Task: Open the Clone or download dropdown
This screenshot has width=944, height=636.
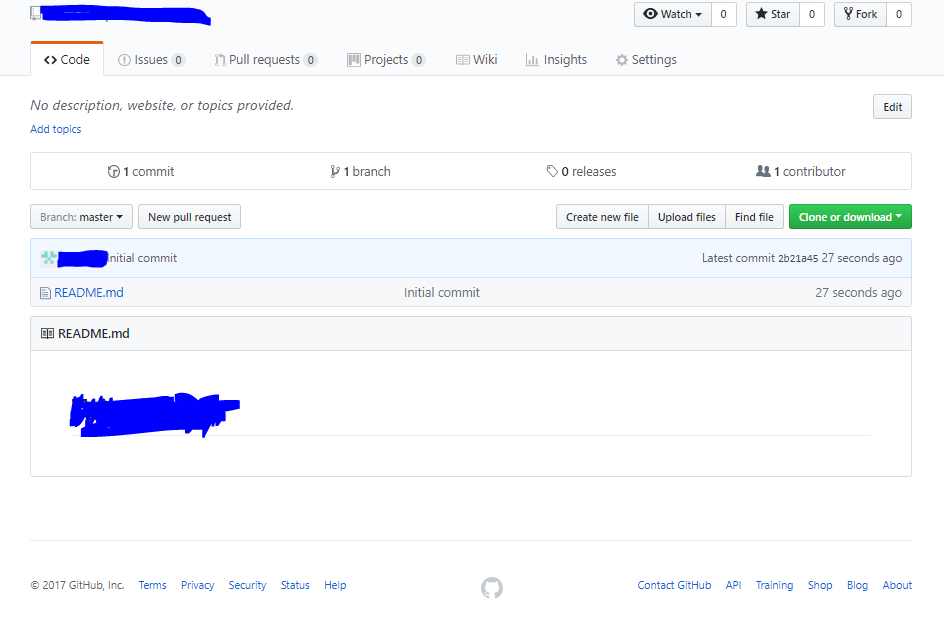Action: (850, 217)
